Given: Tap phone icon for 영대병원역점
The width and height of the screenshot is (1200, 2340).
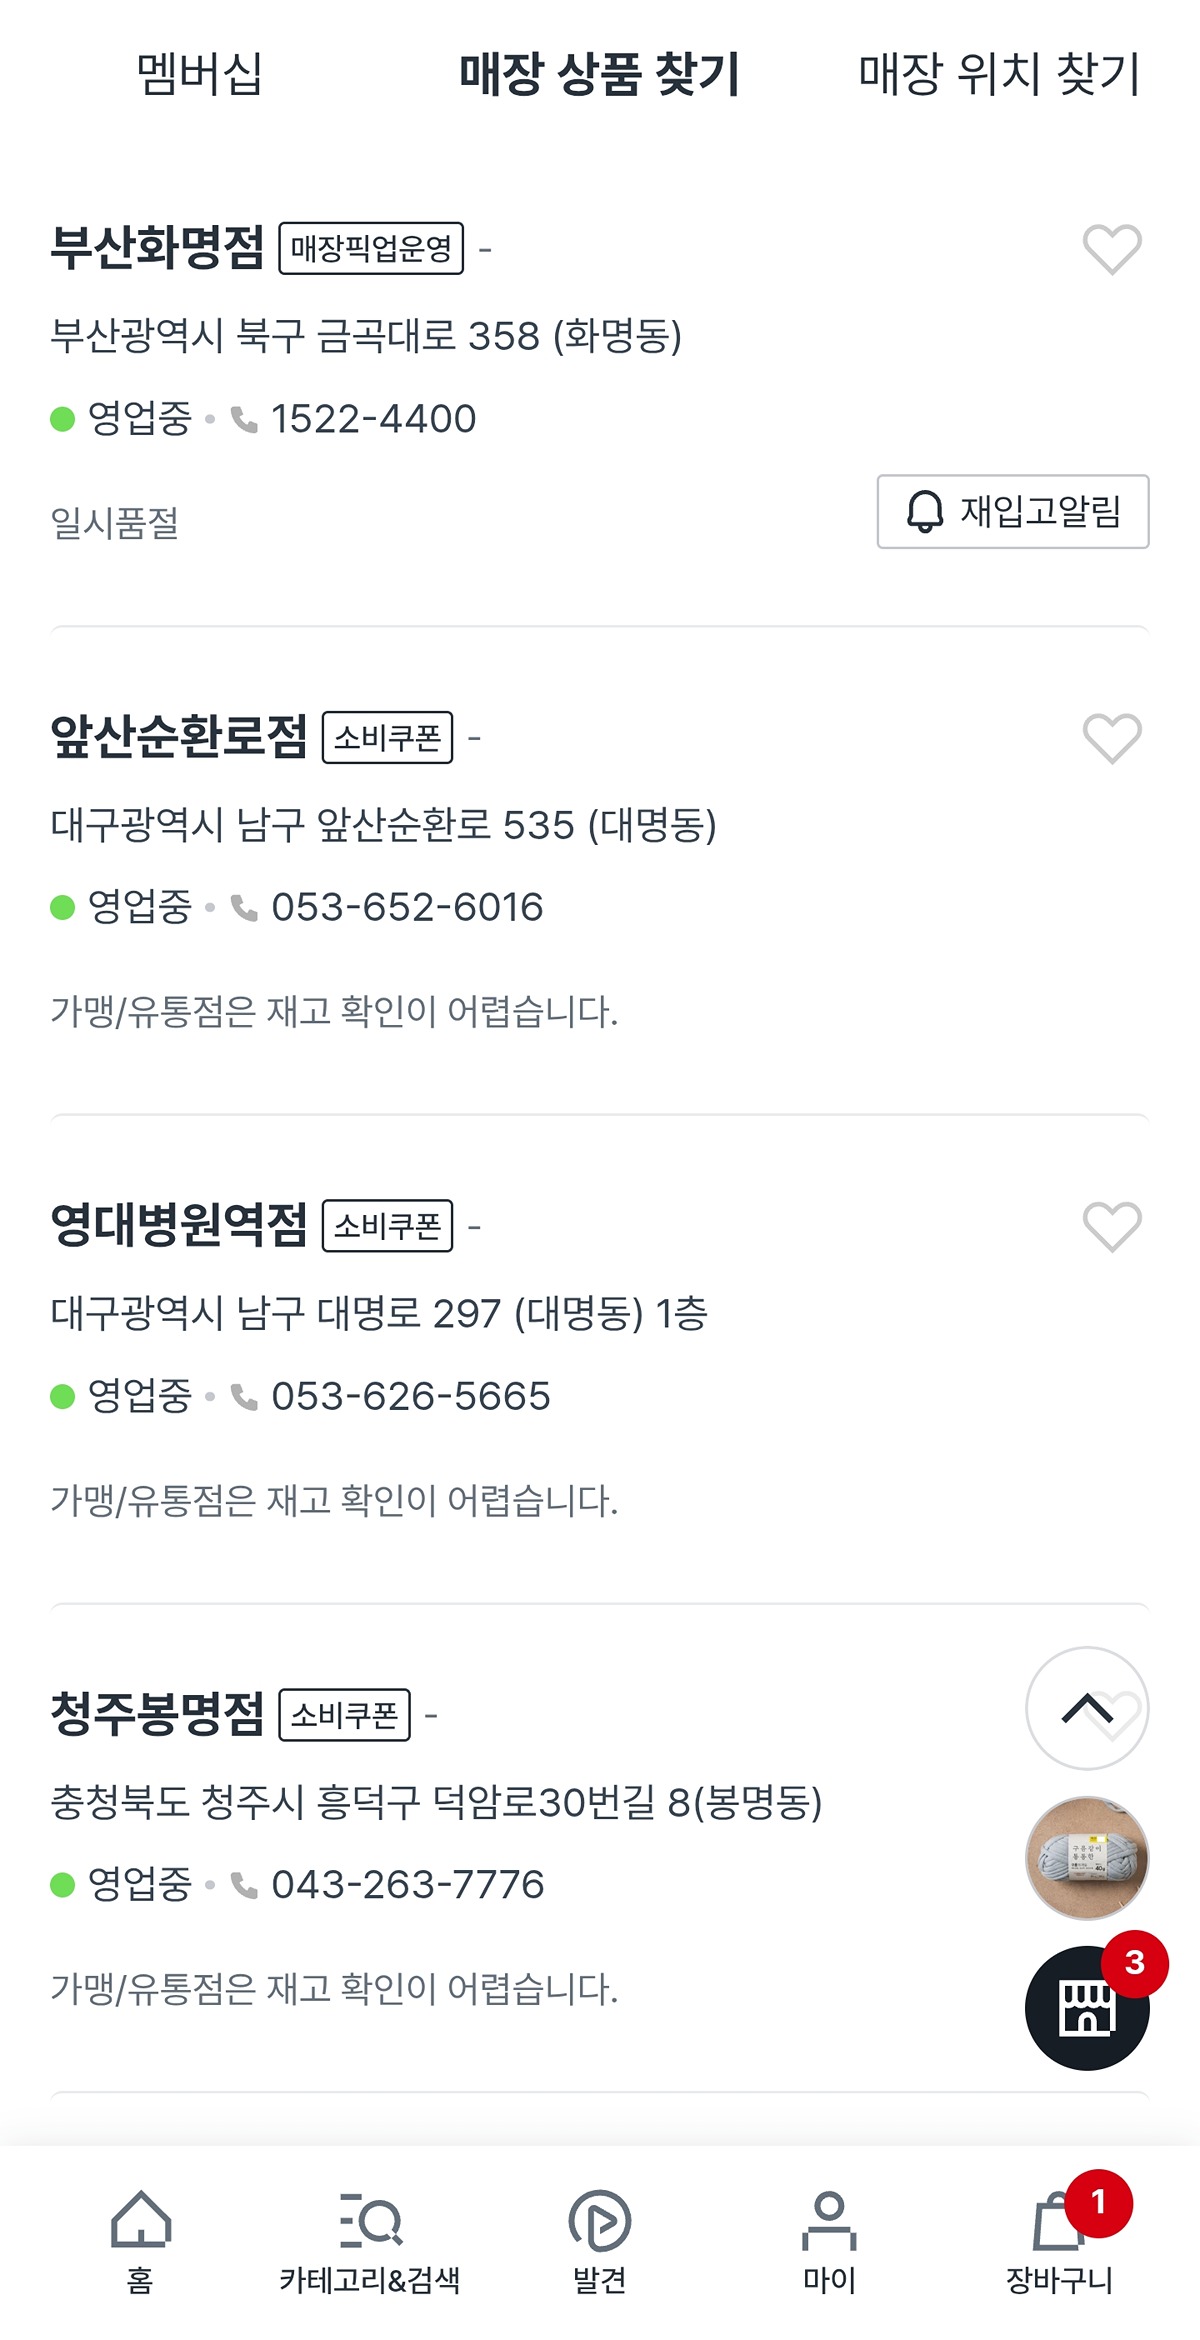Looking at the screenshot, I should [x=244, y=1396].
